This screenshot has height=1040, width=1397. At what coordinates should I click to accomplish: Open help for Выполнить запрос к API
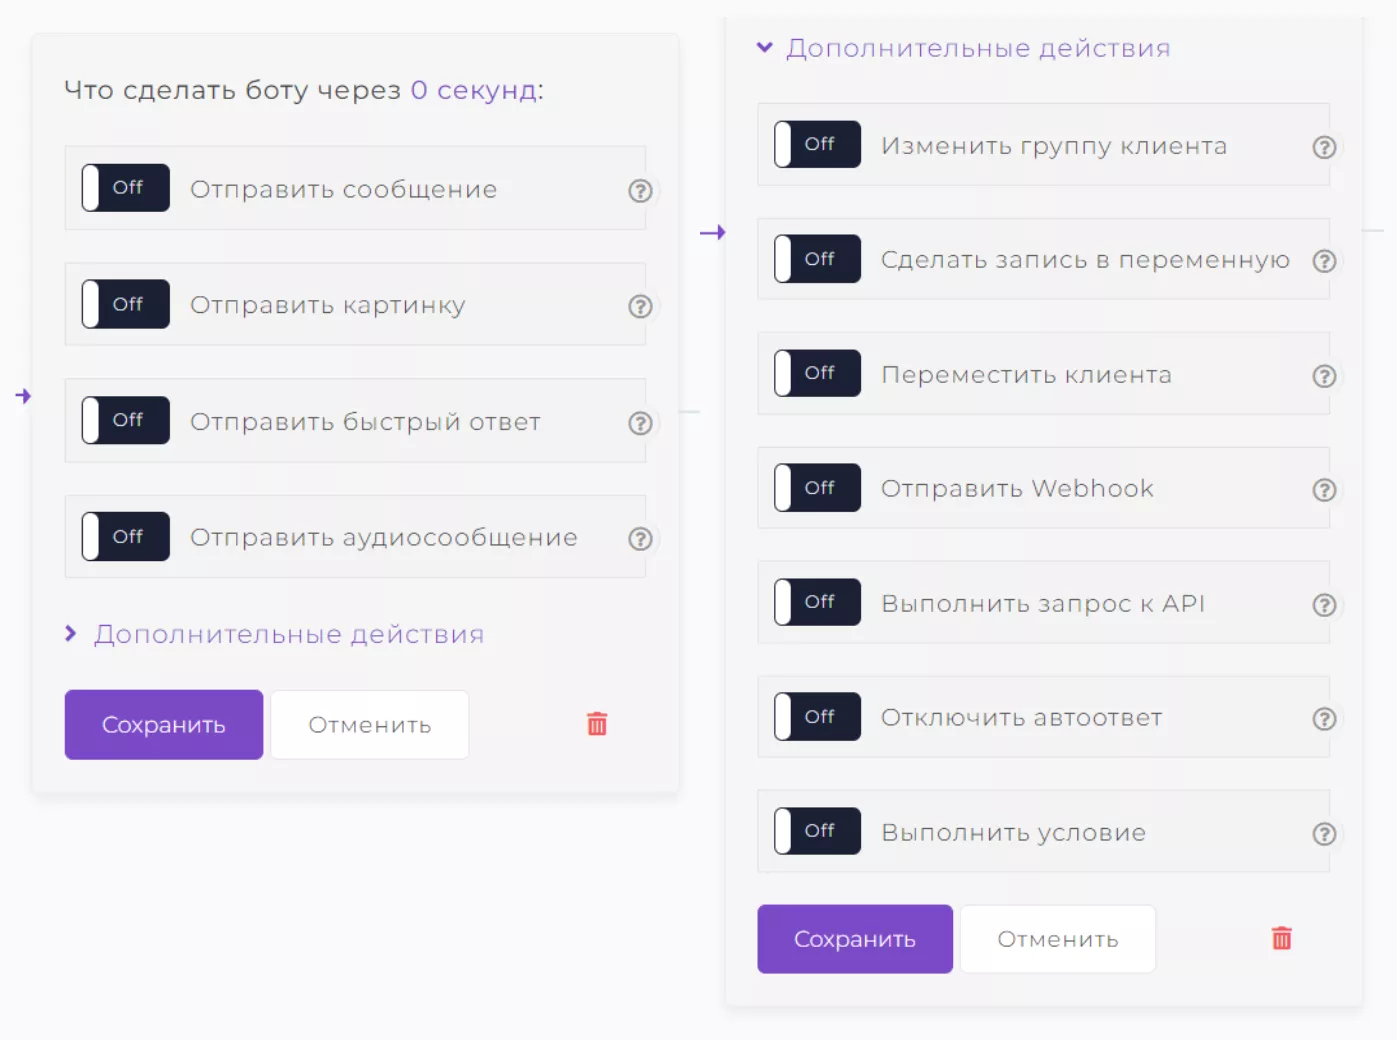pyautogui.click(x=1324, y=605)
